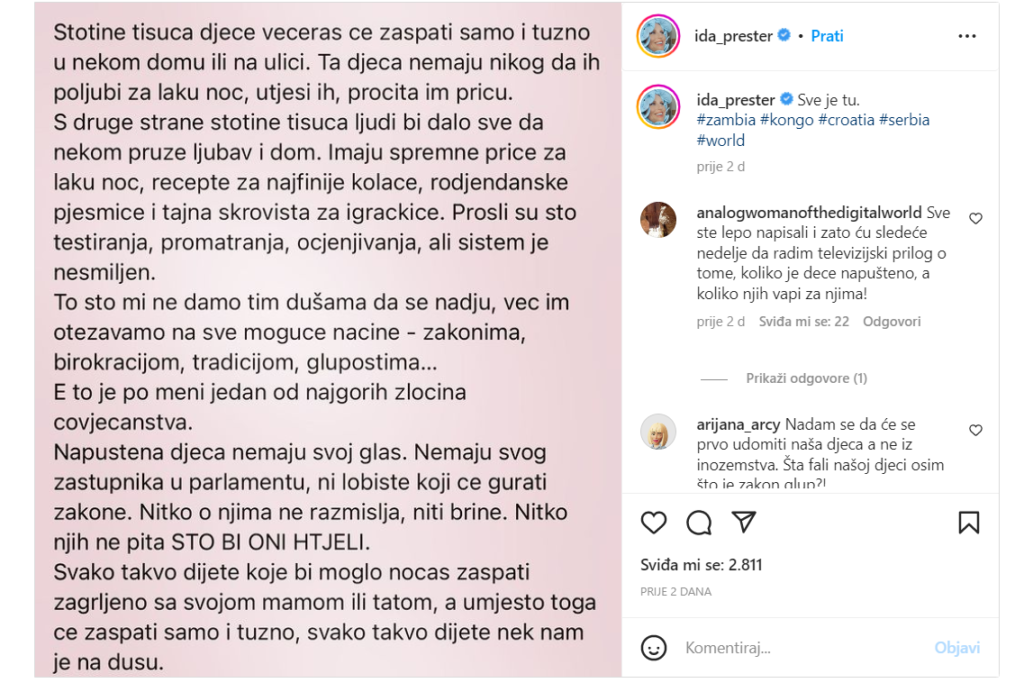Like the post with the heart icon
Viewport: 1024px width, 692px height.
(654, 522)
